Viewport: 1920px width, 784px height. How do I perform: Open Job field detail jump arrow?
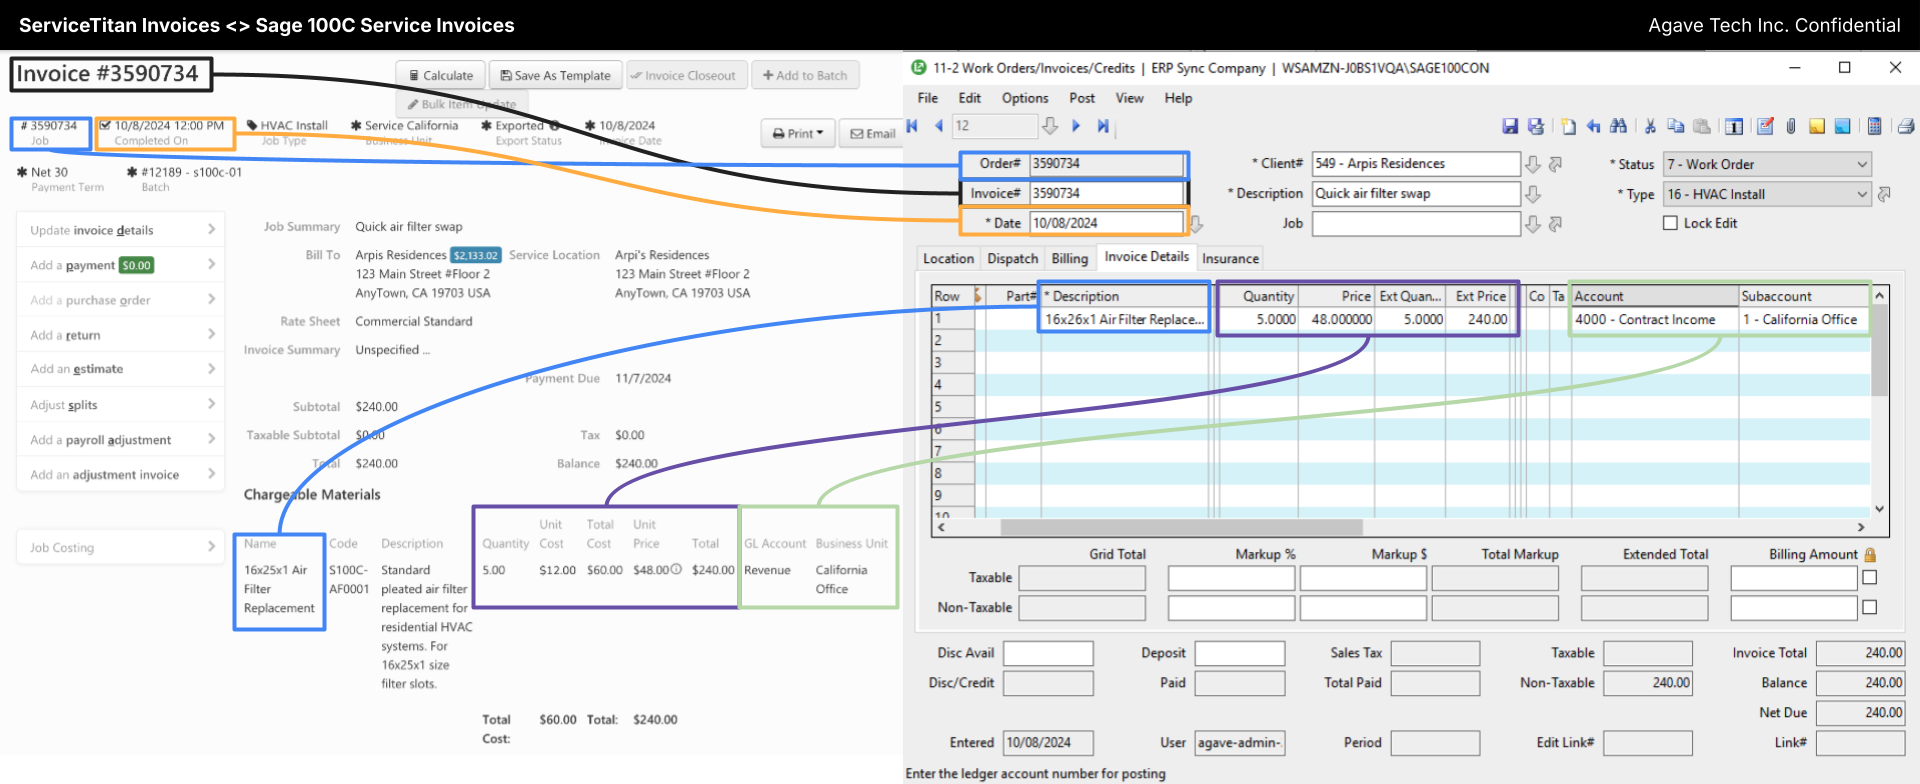[1555, 224]
